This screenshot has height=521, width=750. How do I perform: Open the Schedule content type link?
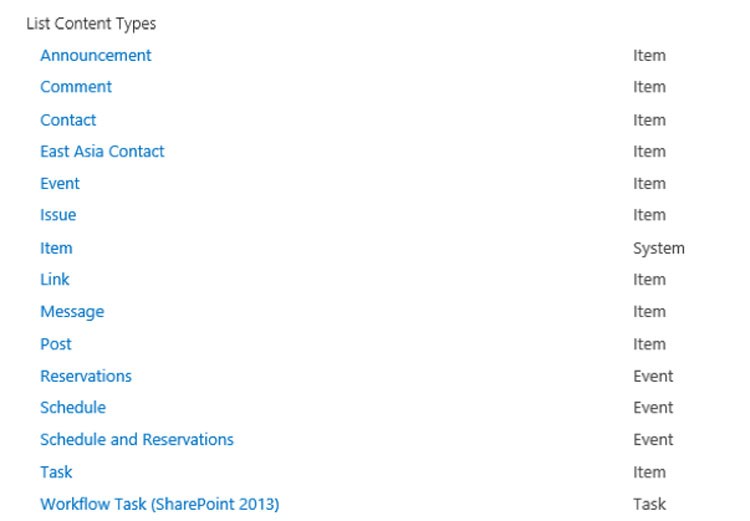click(73, 408)
